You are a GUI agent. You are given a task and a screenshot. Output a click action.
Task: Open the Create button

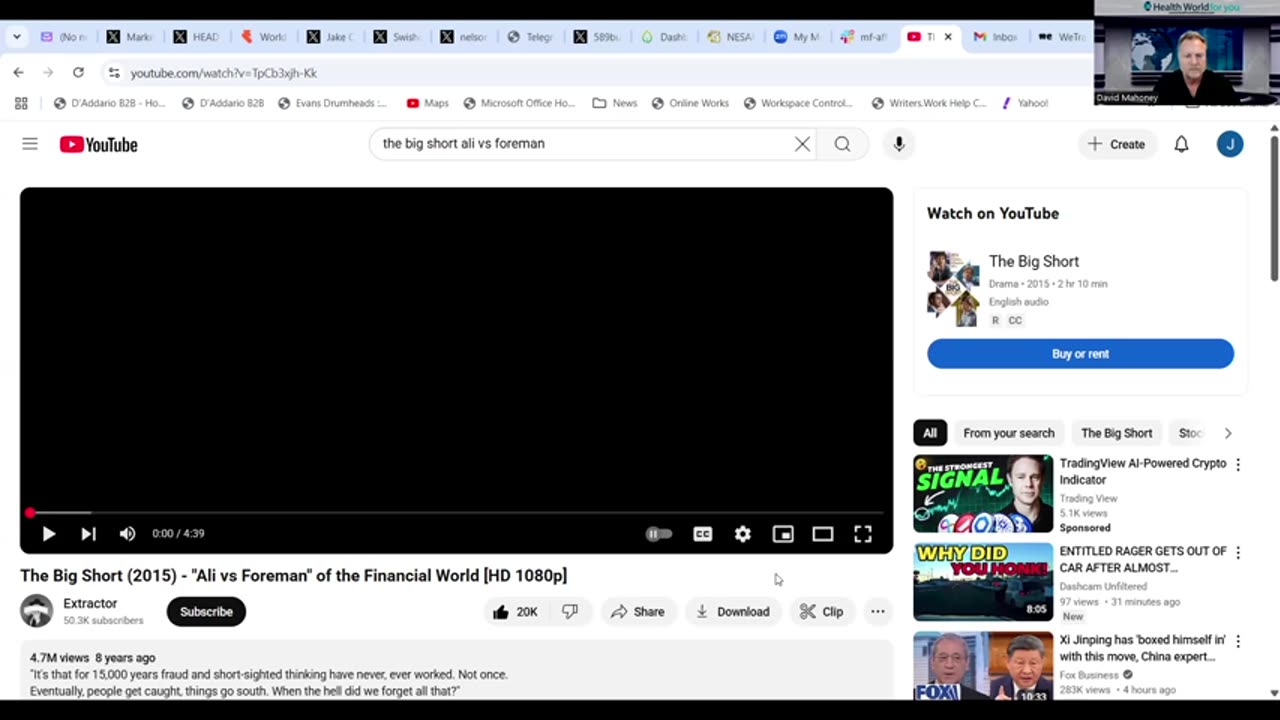[1116, 144]
